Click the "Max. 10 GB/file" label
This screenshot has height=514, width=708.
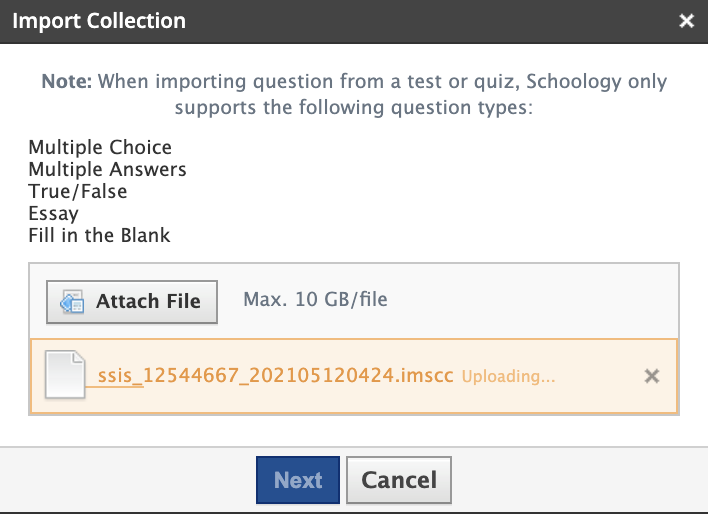coord(315,299)
